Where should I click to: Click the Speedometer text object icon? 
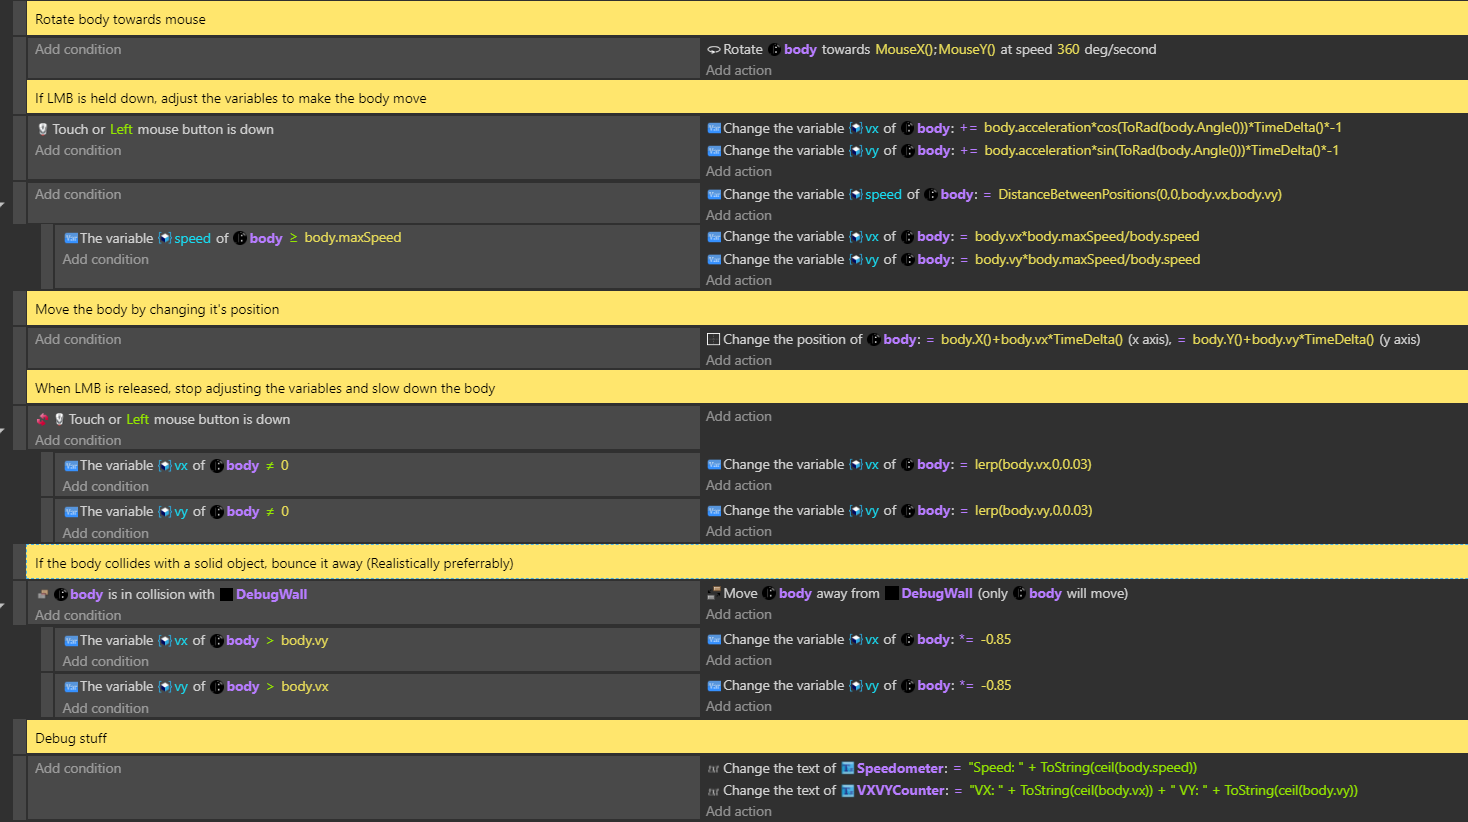(x=847, y=768)
